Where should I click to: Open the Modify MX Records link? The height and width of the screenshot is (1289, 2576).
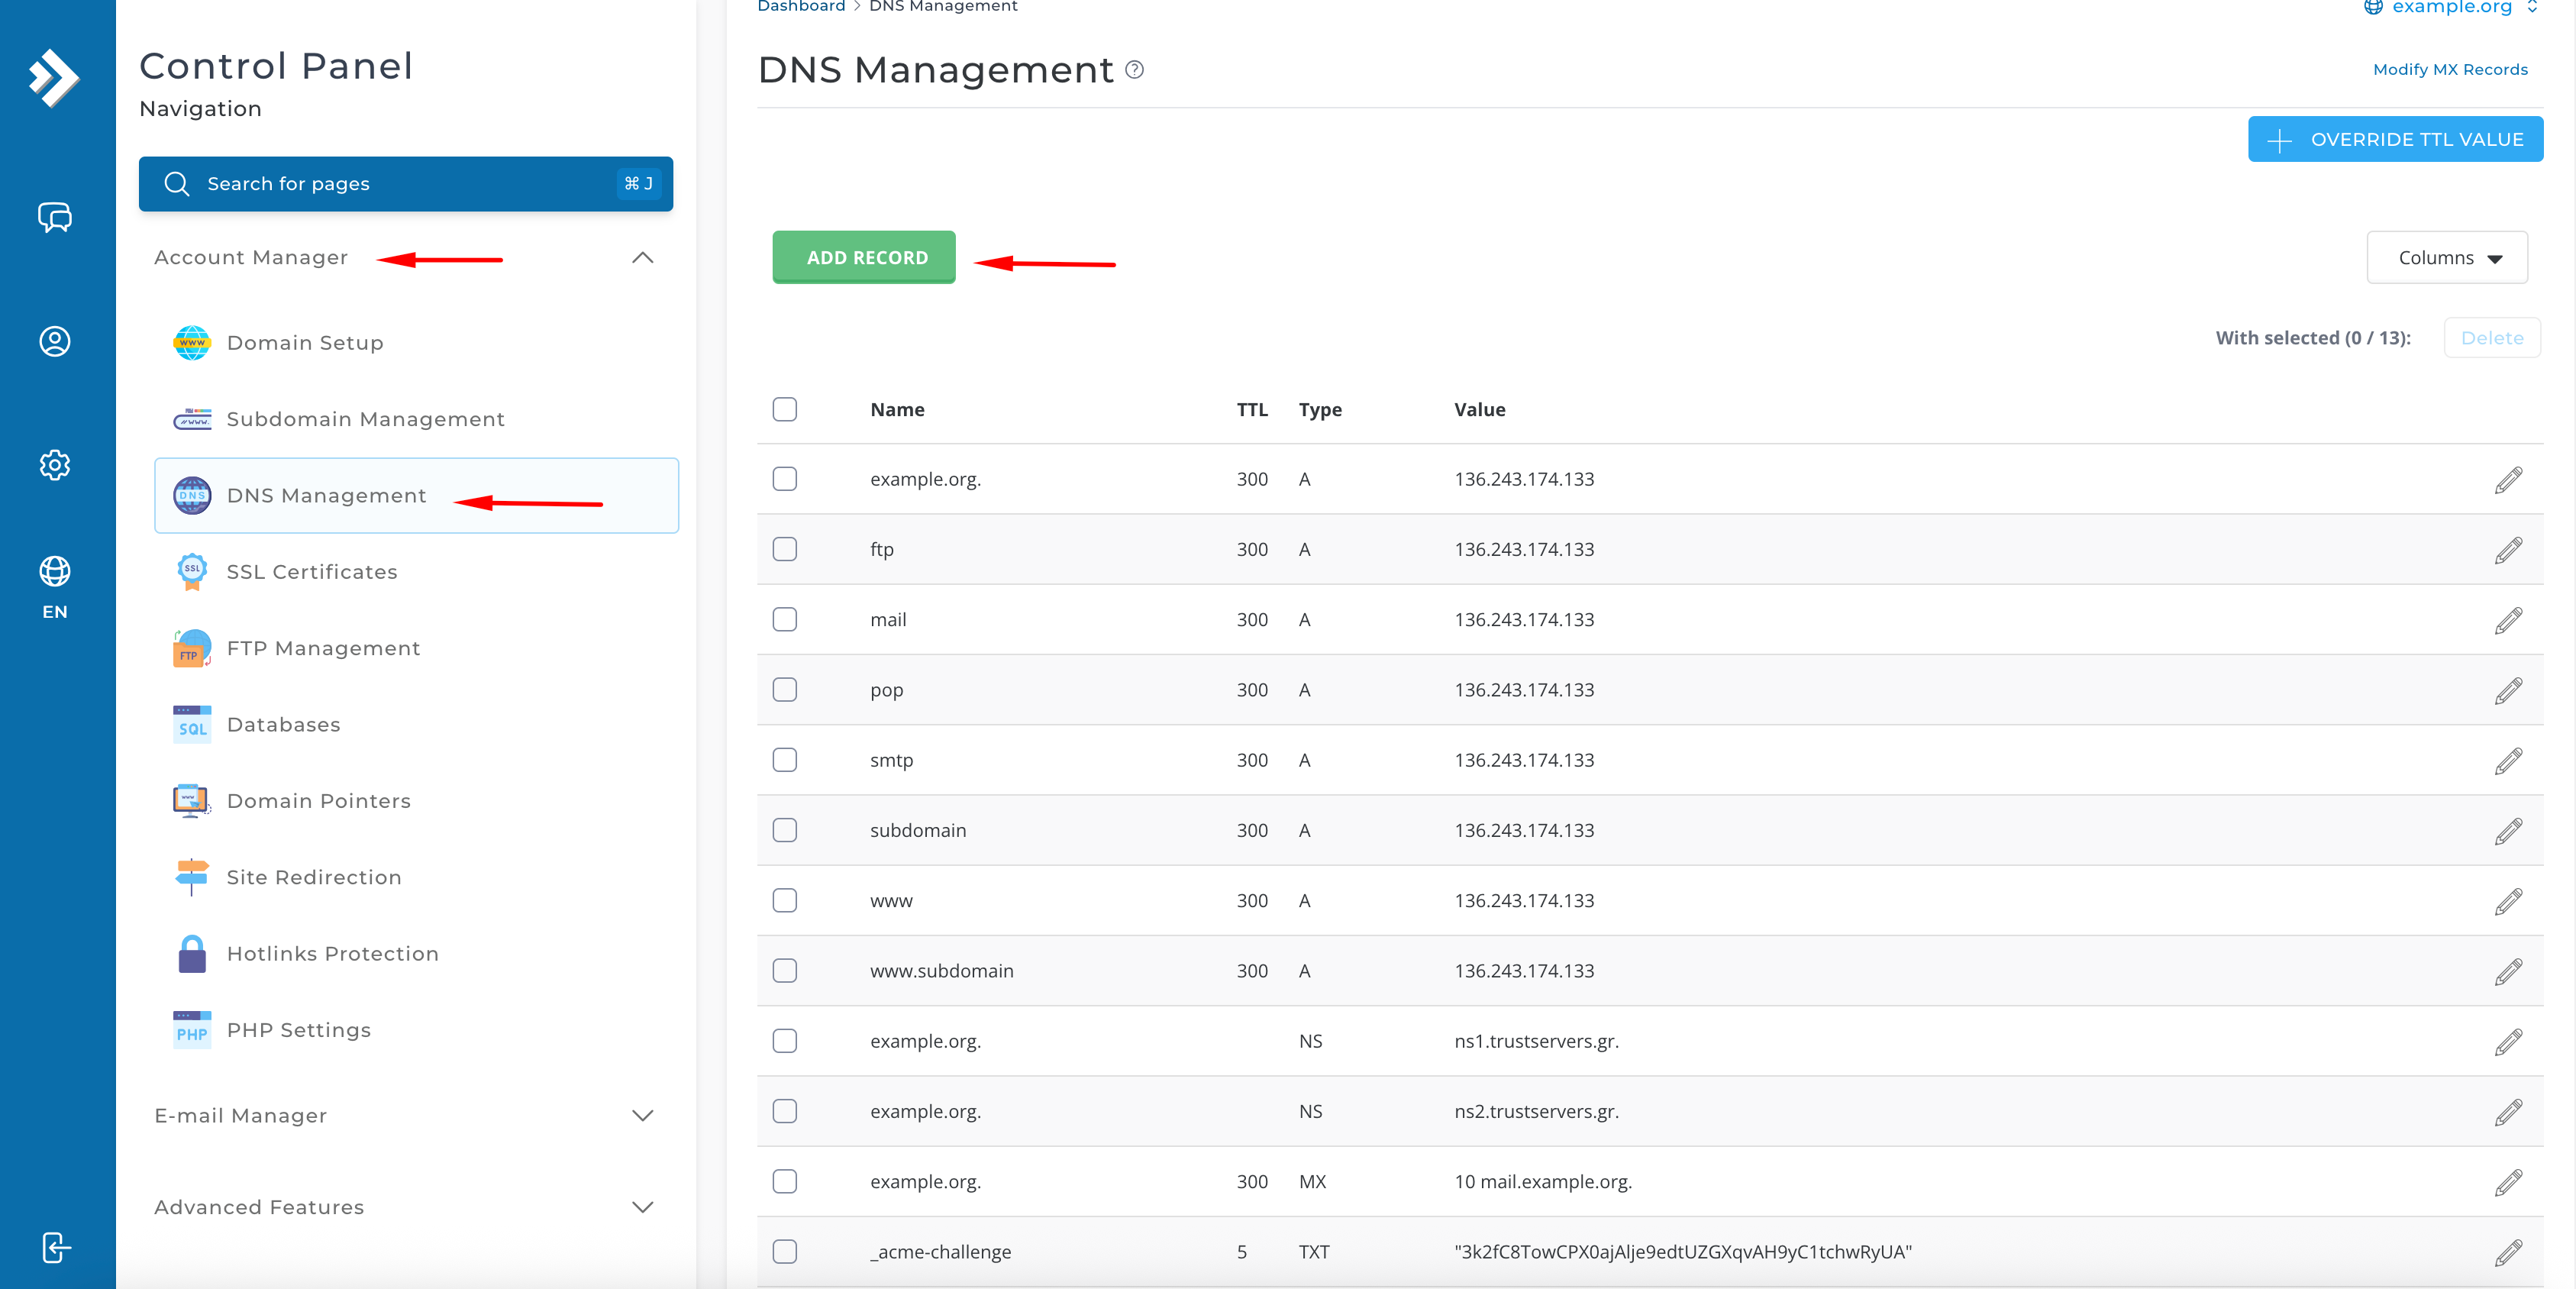pos(2449,70)
